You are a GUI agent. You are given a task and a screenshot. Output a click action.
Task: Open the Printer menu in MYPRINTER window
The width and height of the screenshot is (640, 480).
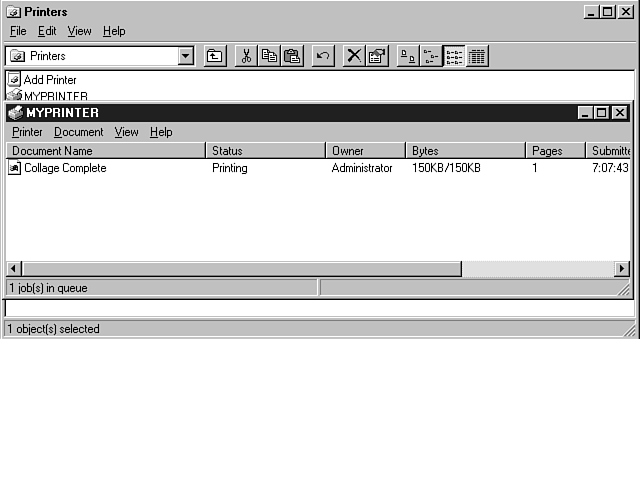point(27,132)
